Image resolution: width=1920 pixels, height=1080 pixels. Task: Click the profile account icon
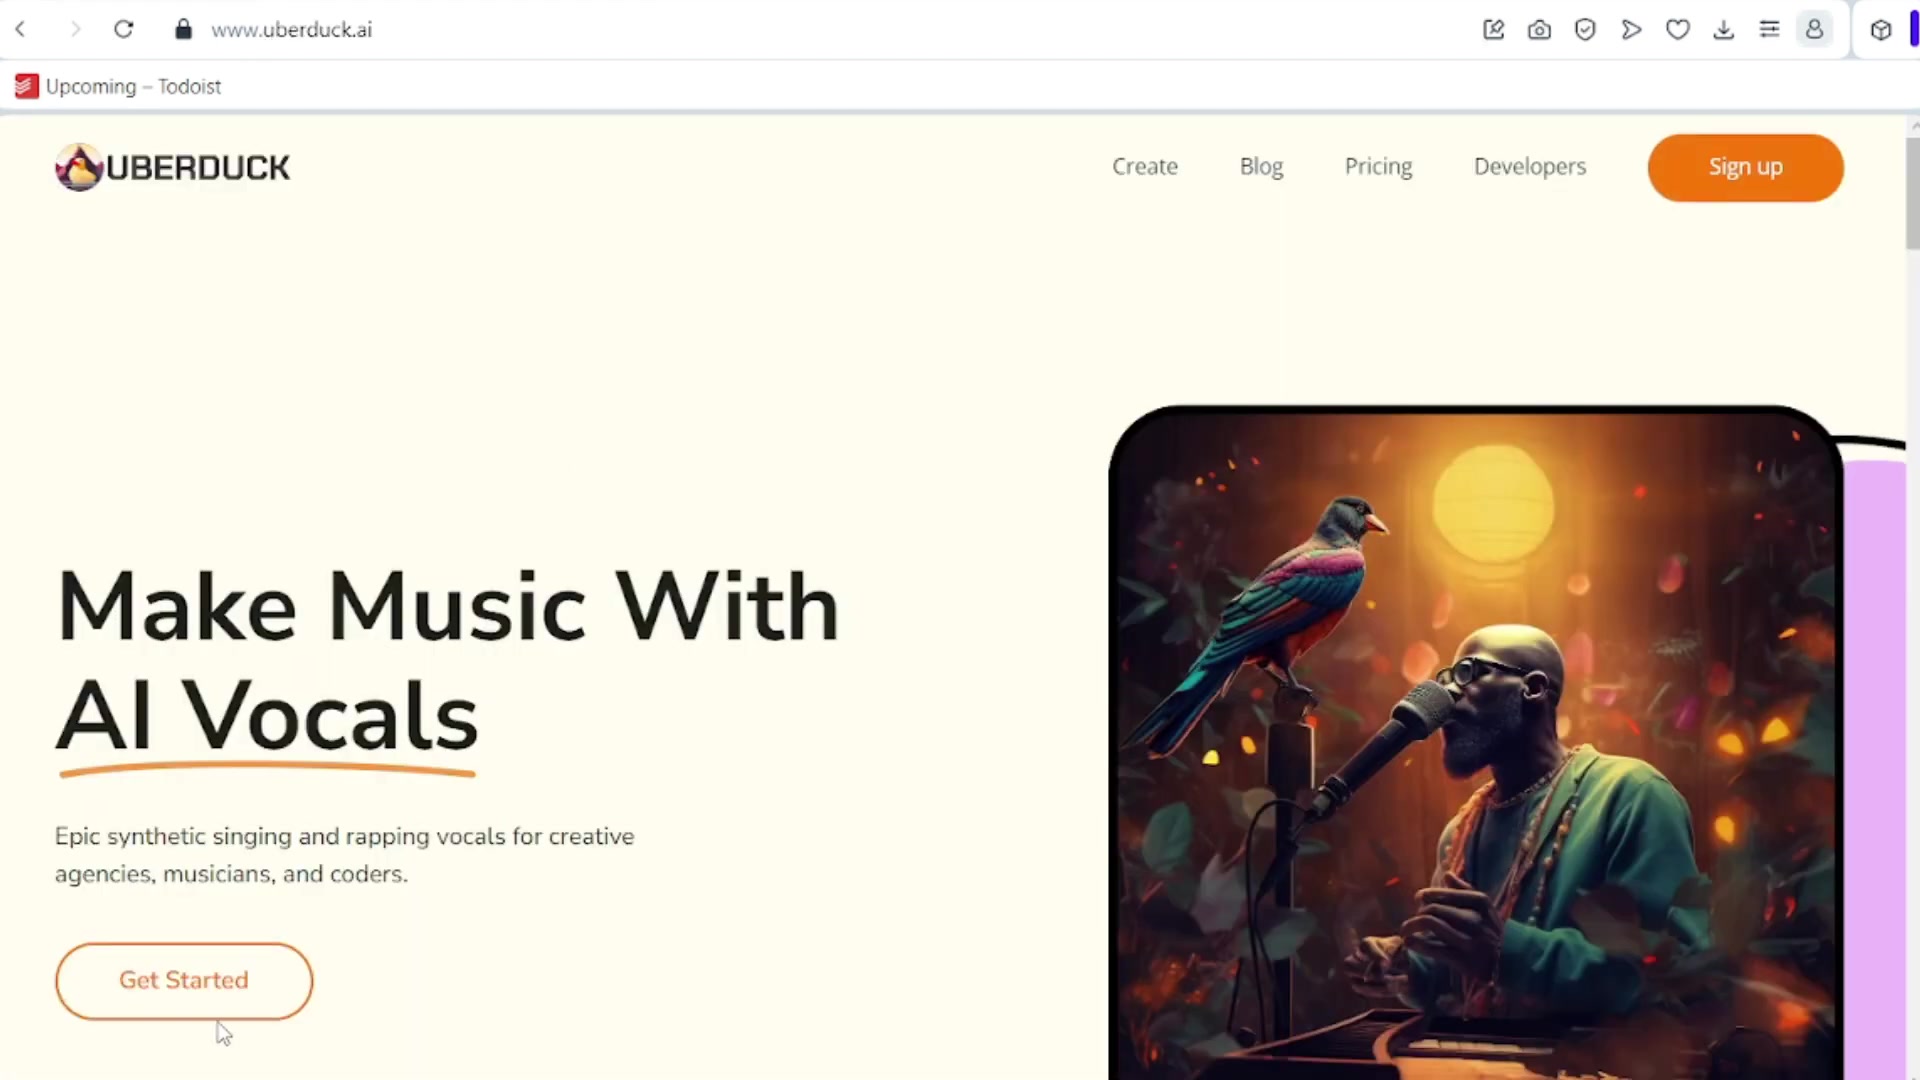point(1814,30)
